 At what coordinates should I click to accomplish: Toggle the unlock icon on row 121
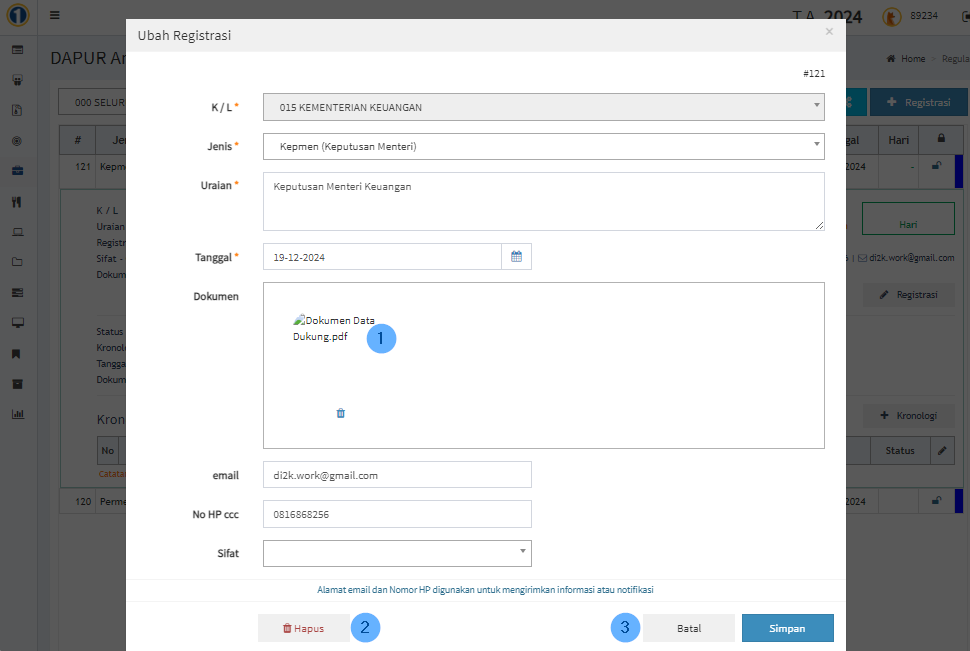[935, 167]
